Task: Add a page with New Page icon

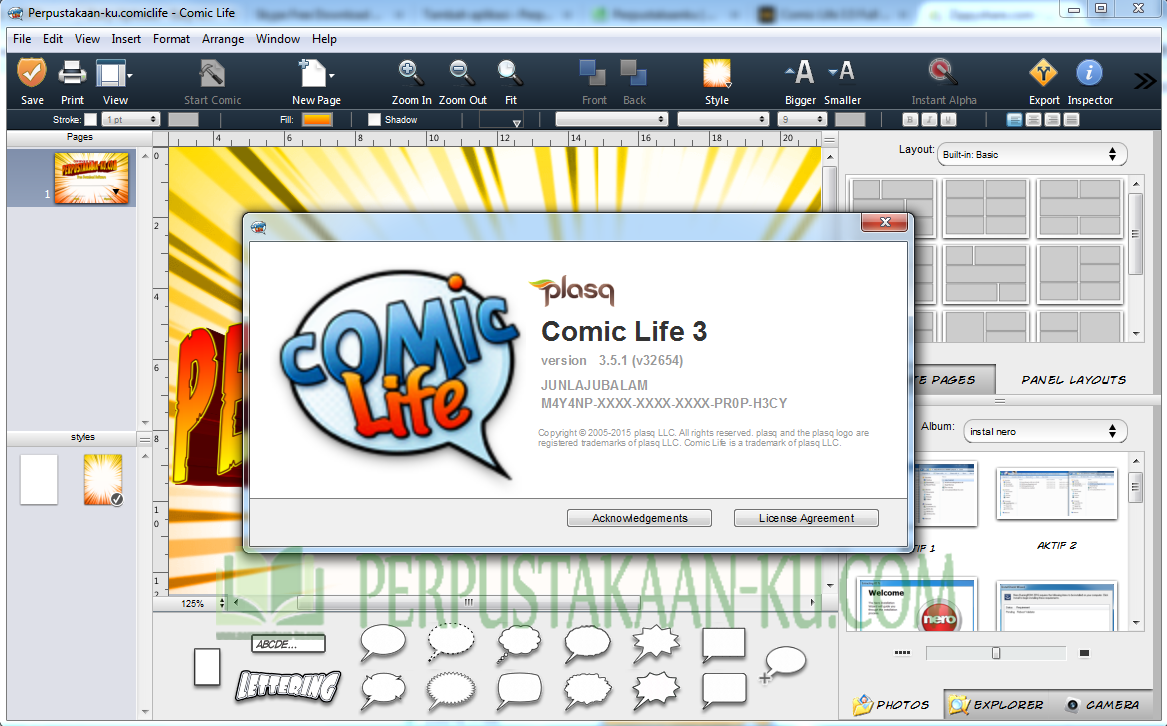Action: tap(313, 74)
